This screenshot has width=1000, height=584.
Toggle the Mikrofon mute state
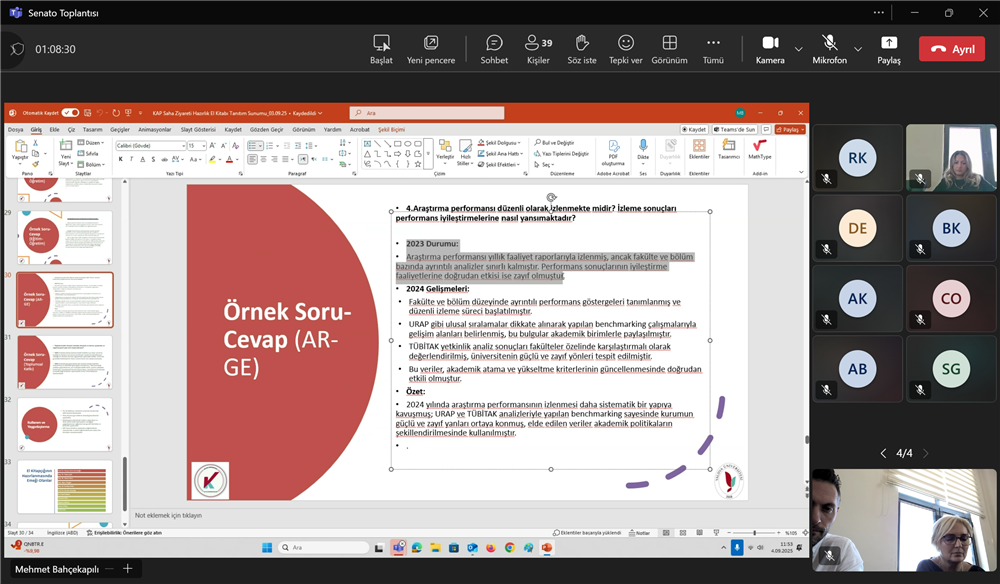click(x=829, y=50)
